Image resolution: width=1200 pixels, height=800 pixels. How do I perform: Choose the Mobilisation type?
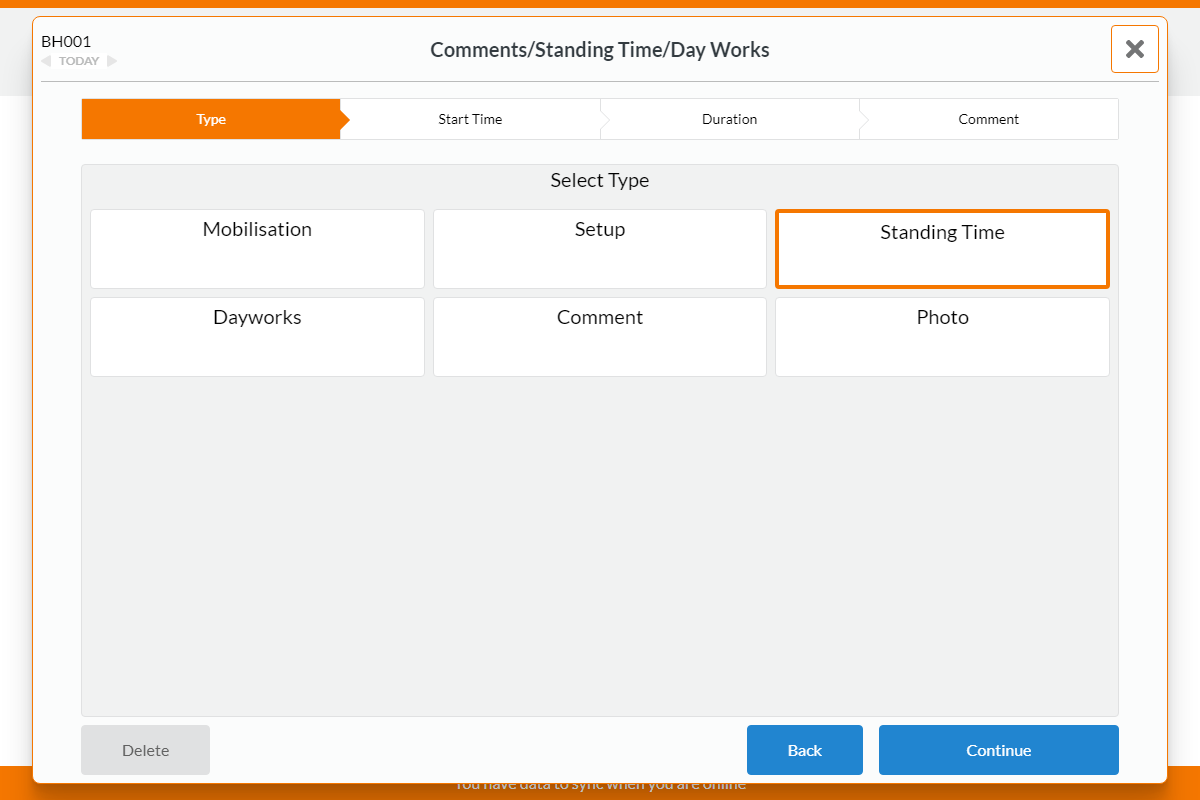tap(257, 249)
